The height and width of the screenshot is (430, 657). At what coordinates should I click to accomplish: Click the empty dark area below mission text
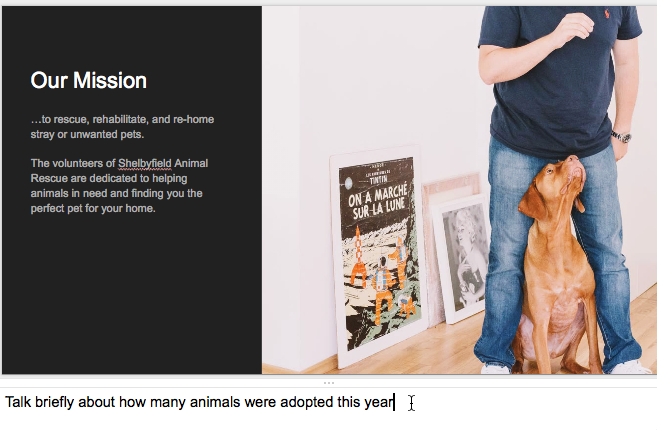pos(132,293)
